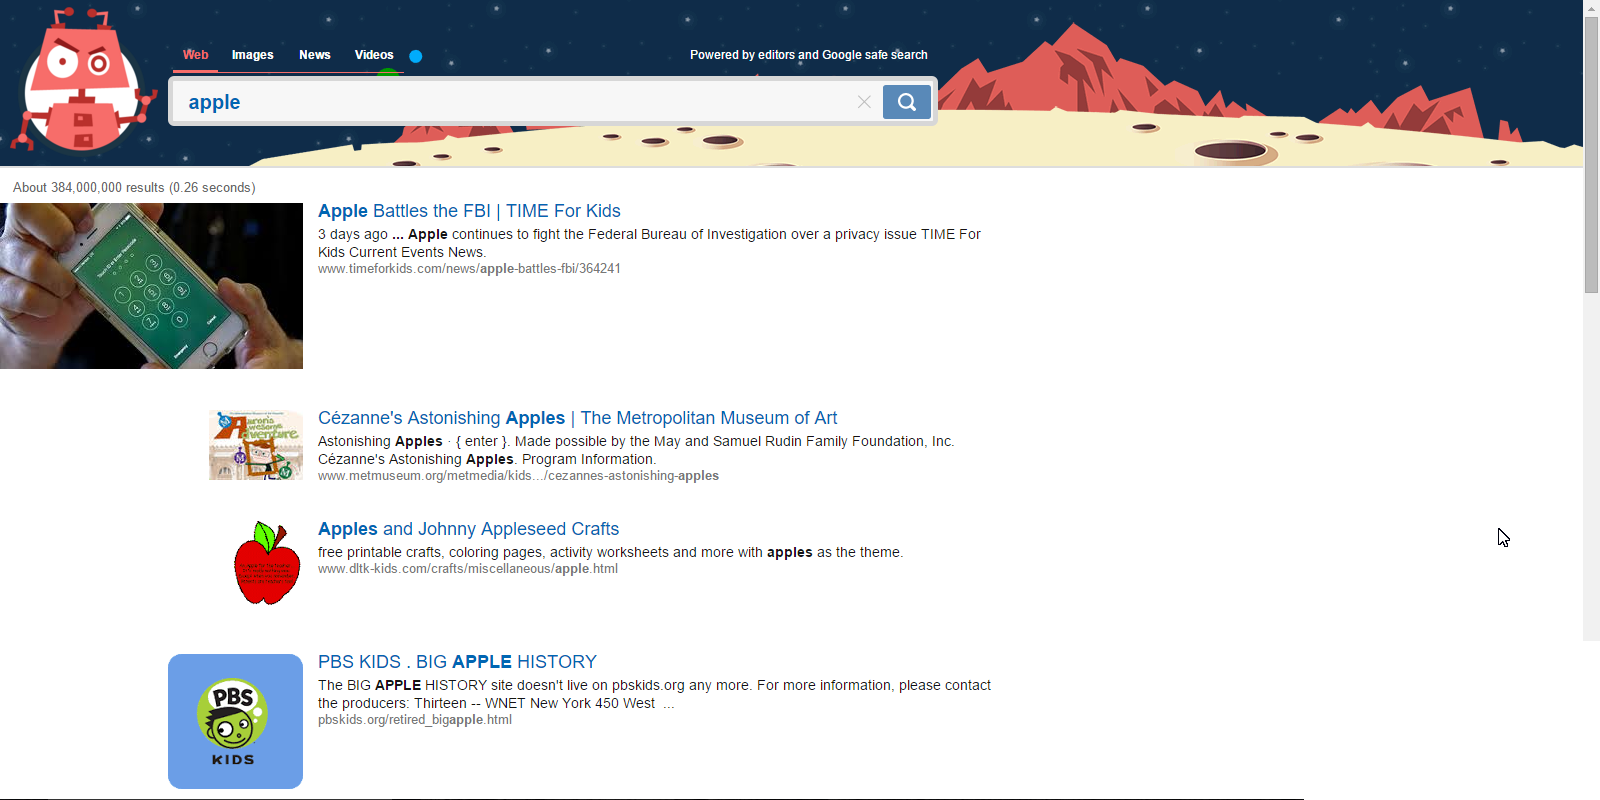Switch to the Images tab
Screen dimensions: 1600x800
click(252, 55)
